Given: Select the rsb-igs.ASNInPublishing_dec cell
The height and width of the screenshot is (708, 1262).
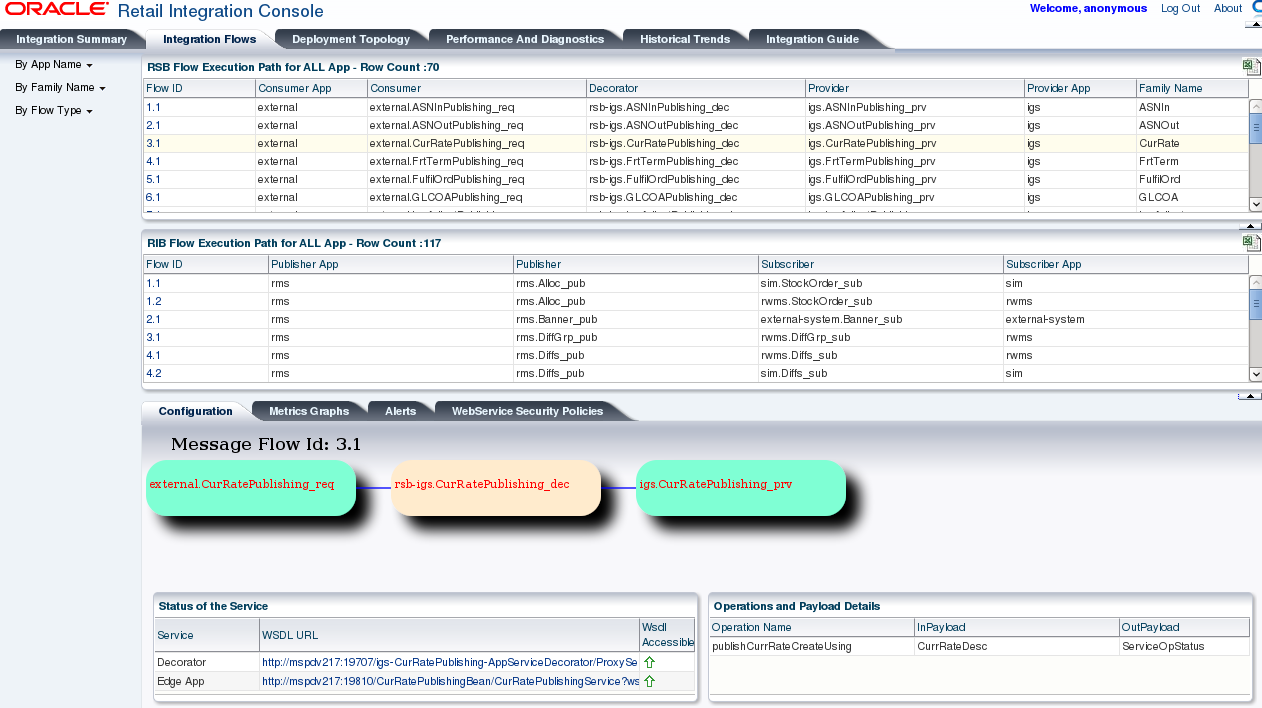Looking at the screenshot, I should [696, 107].
